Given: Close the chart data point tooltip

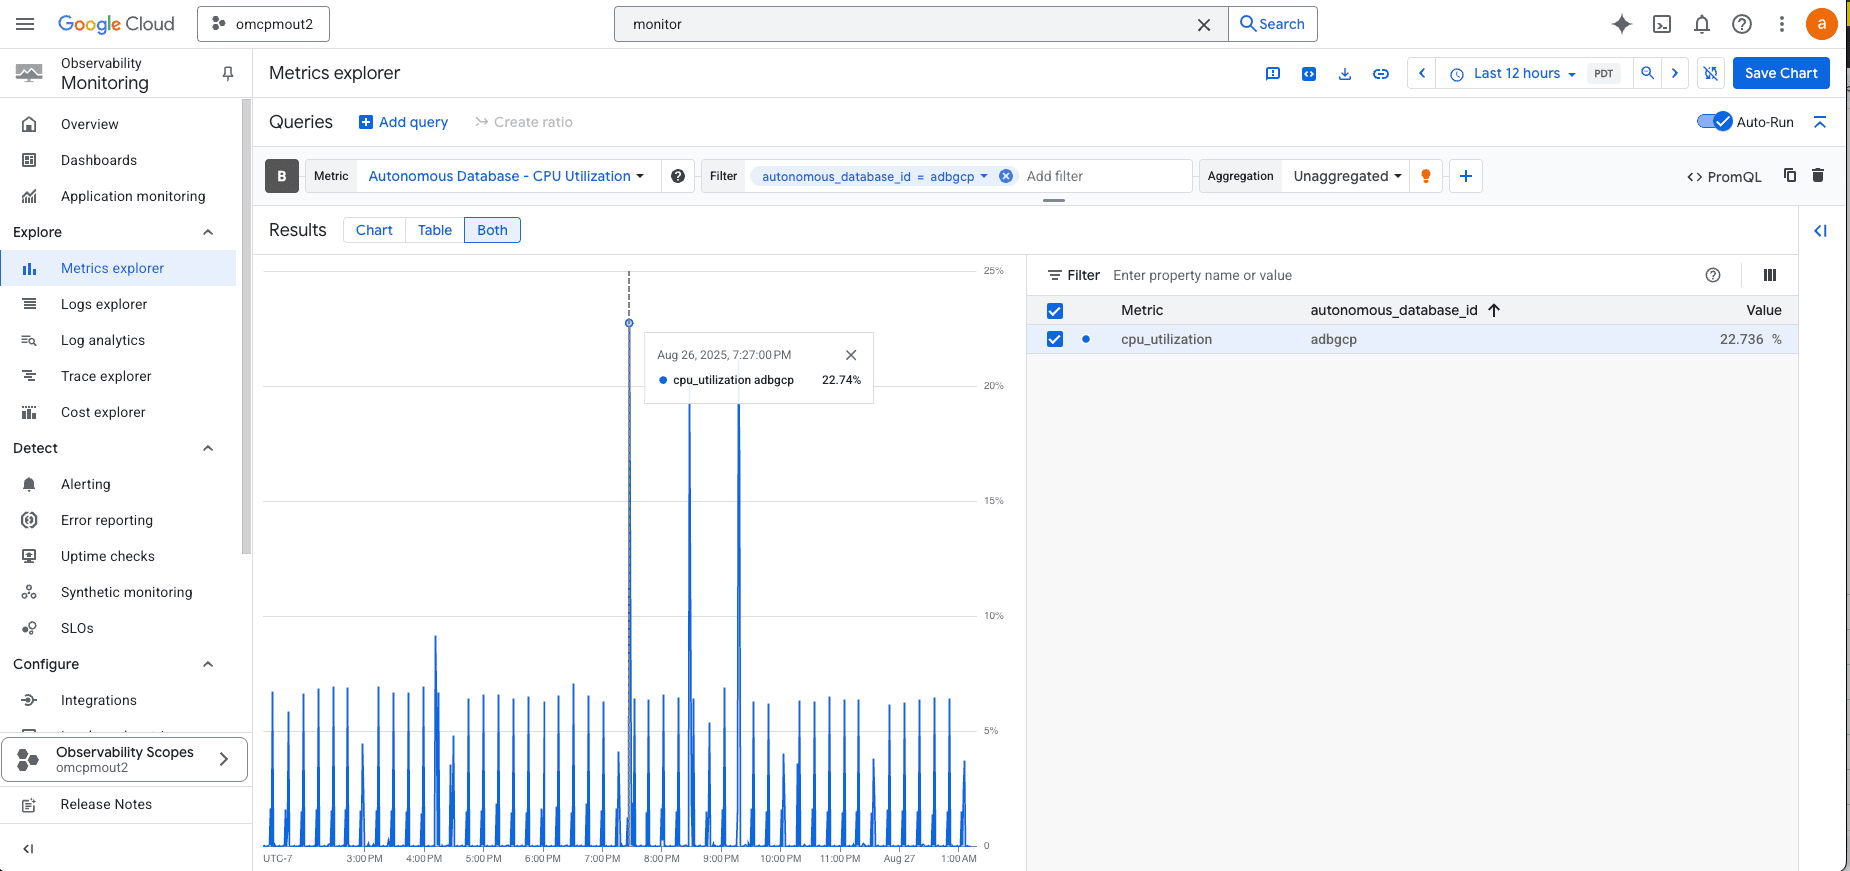Looking at the screenshot, I should (851, 355).
